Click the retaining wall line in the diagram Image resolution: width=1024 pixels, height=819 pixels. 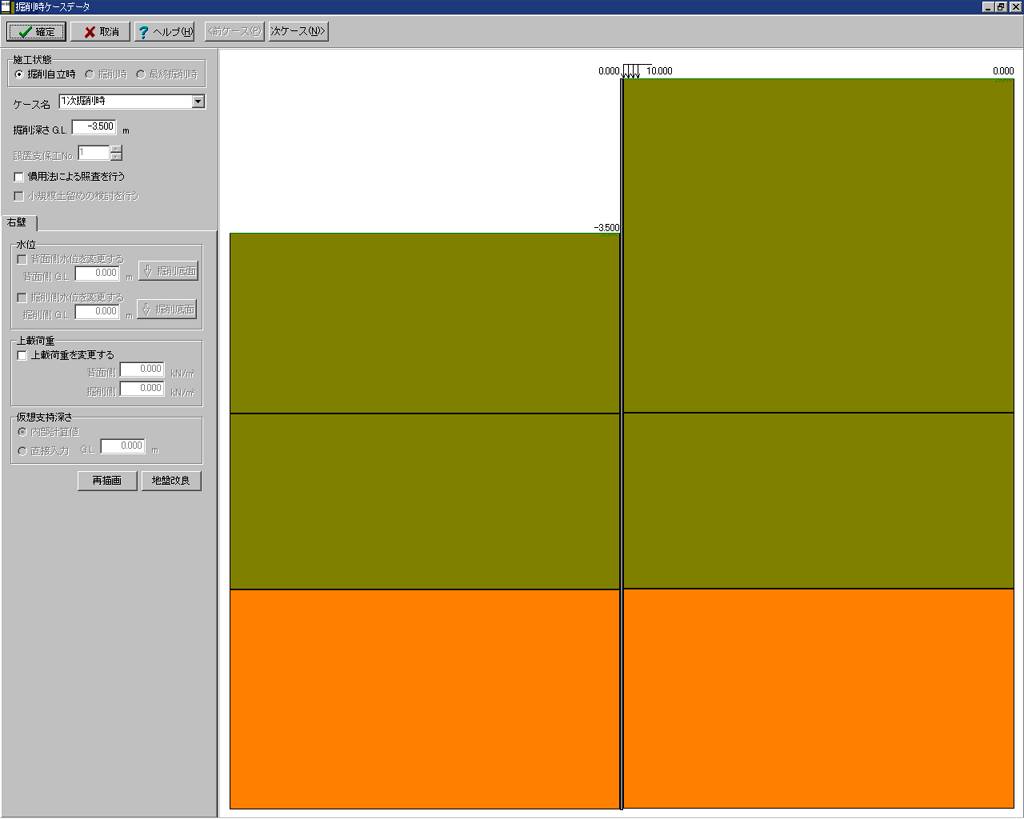pyautogui.click(x=622, y=450)
